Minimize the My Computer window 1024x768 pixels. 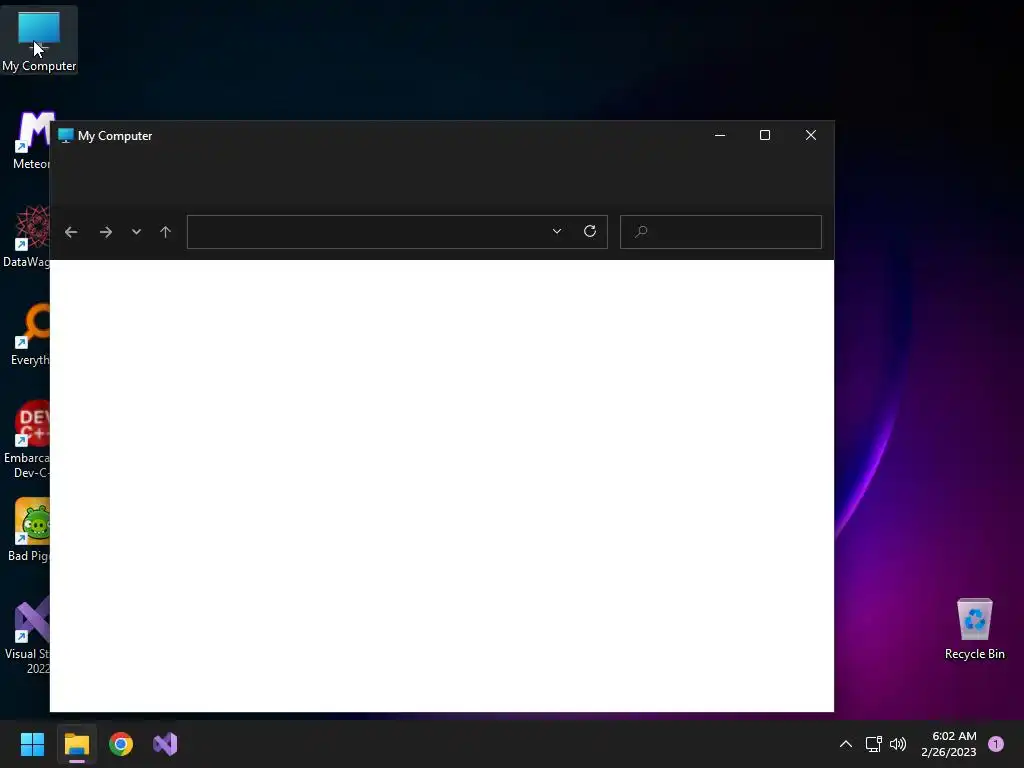coord(720,135)
